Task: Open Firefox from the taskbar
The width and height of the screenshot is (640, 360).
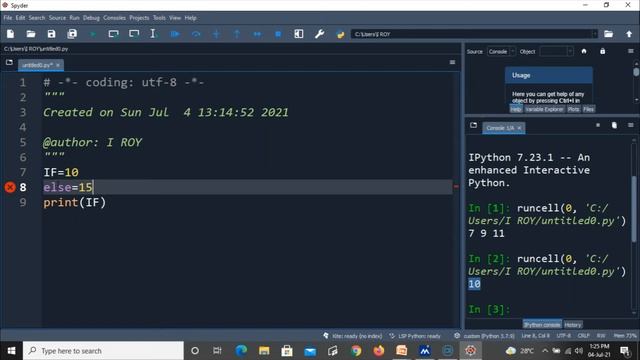Action: click(379, 351)
